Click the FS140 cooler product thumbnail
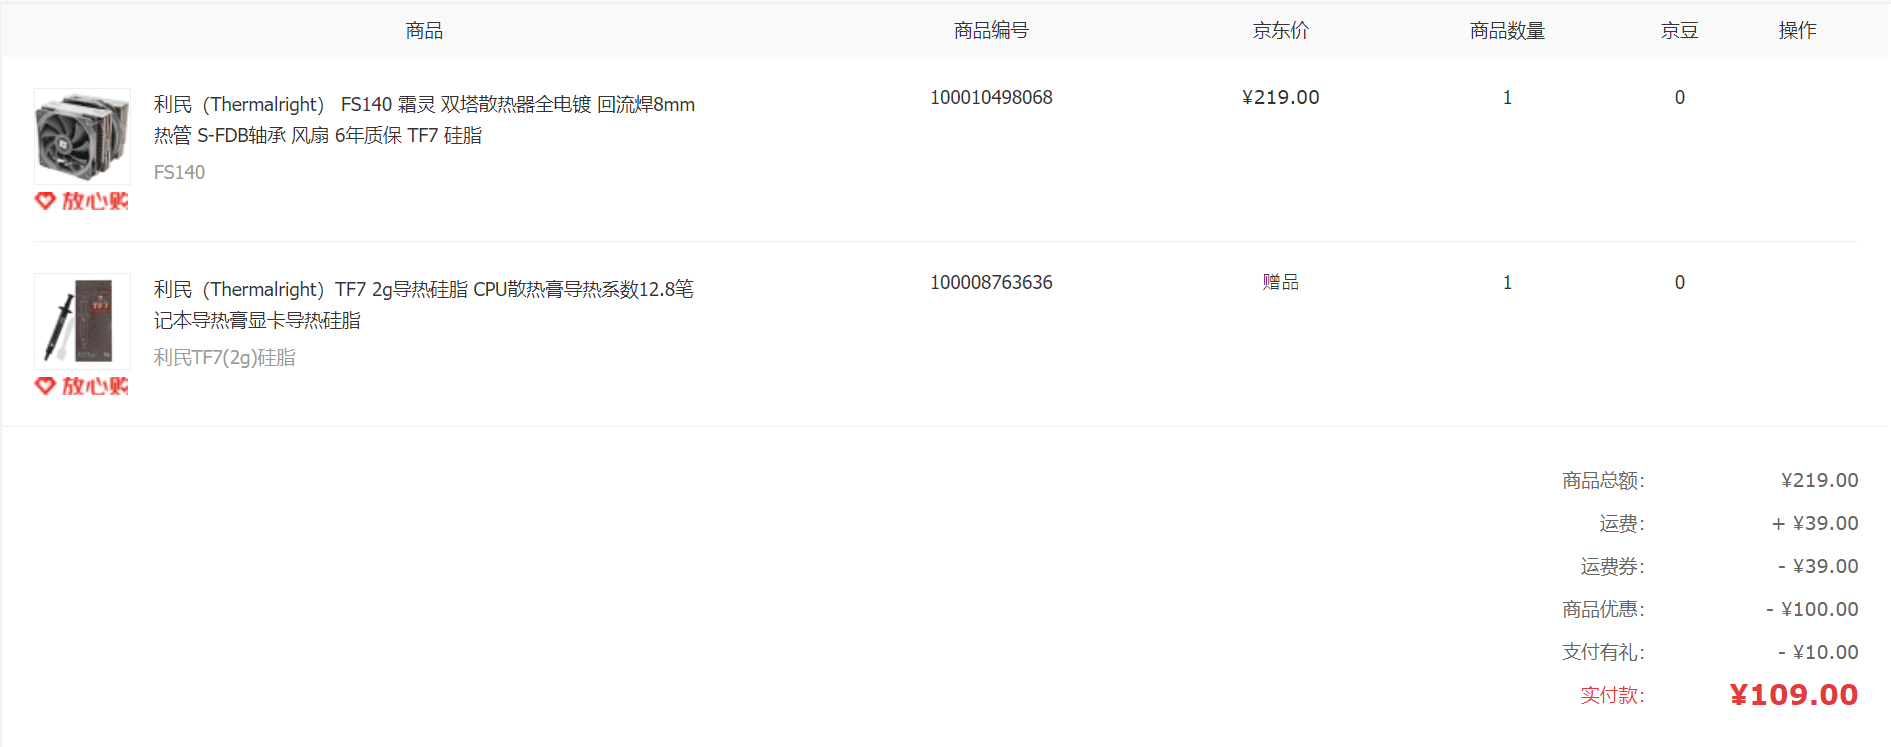This screenshot has width=1891, height=747. (82, 136)
